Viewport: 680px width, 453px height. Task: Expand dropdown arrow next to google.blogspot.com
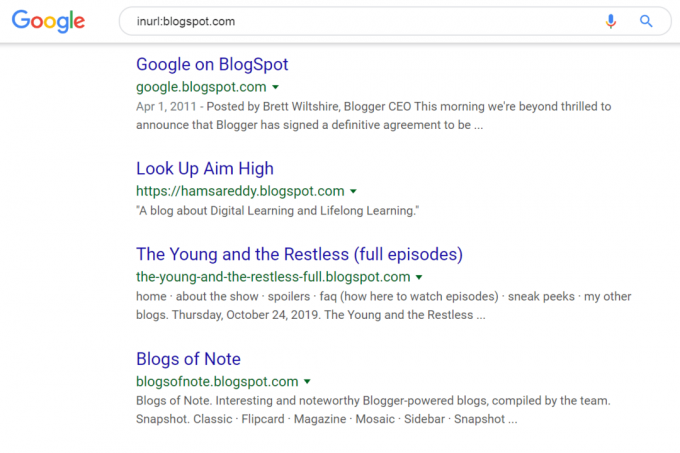275,87
